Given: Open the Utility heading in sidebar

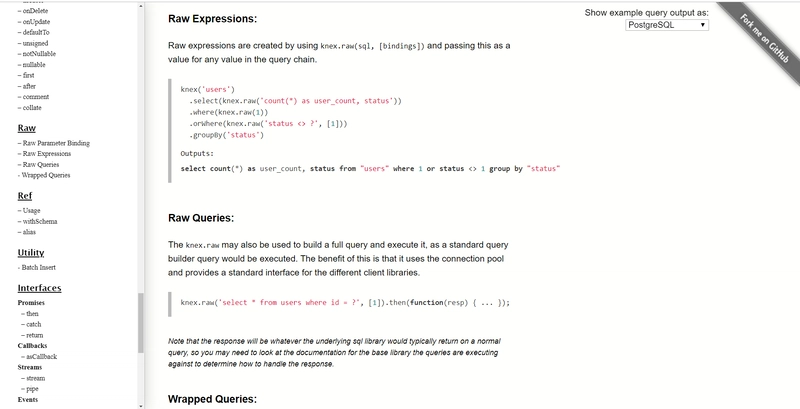Looking at the screenshot, I should coord(31,252).
